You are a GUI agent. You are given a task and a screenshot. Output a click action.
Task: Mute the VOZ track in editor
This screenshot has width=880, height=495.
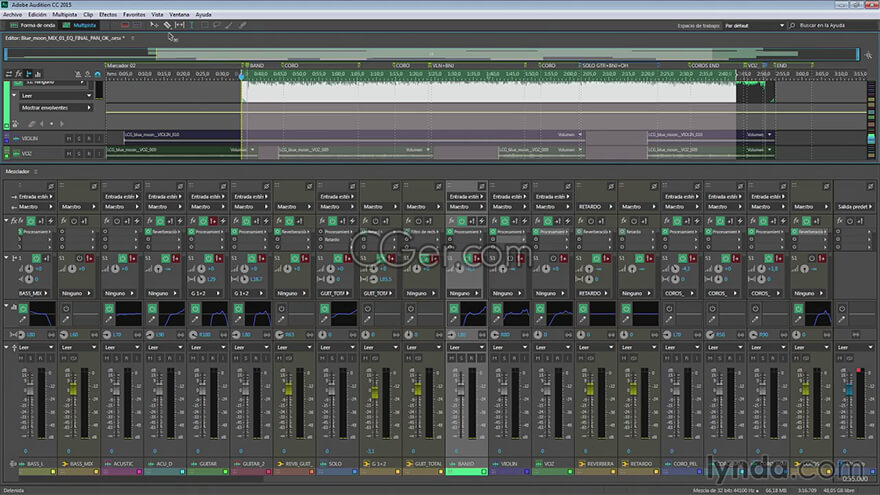(69, 154)
